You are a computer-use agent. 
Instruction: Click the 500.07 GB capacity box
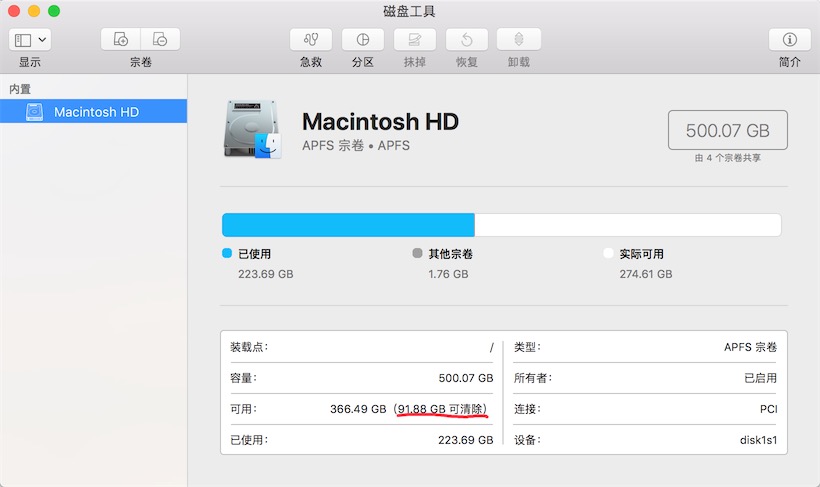tap(727, 130)
